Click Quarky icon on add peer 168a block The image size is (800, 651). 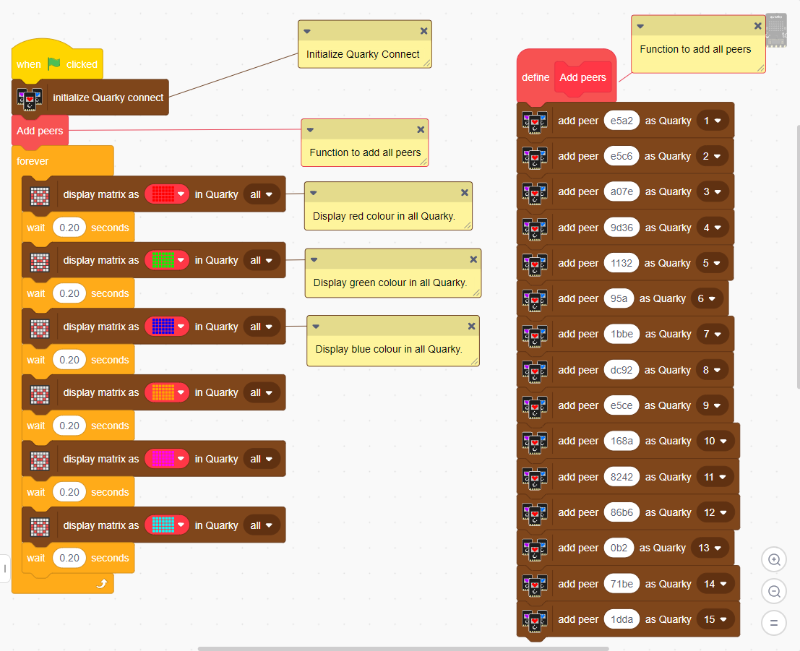click(x=535, y=441)
